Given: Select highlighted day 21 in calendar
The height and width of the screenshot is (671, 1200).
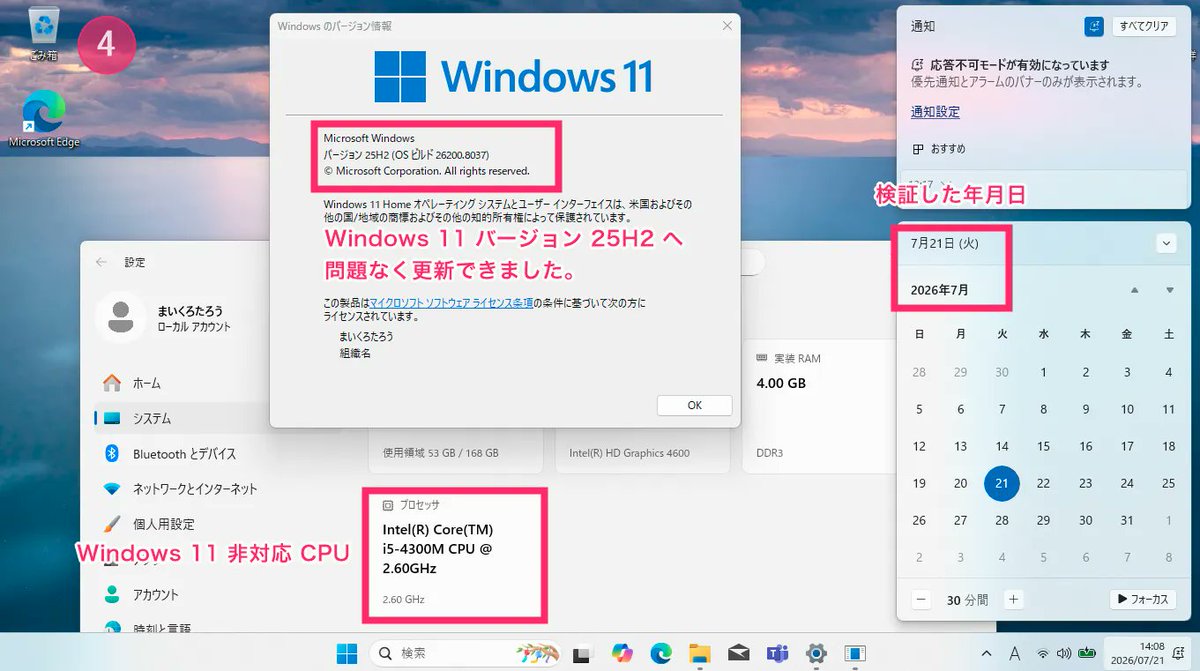Looking at the screenshot, I should coord(1002,483).
